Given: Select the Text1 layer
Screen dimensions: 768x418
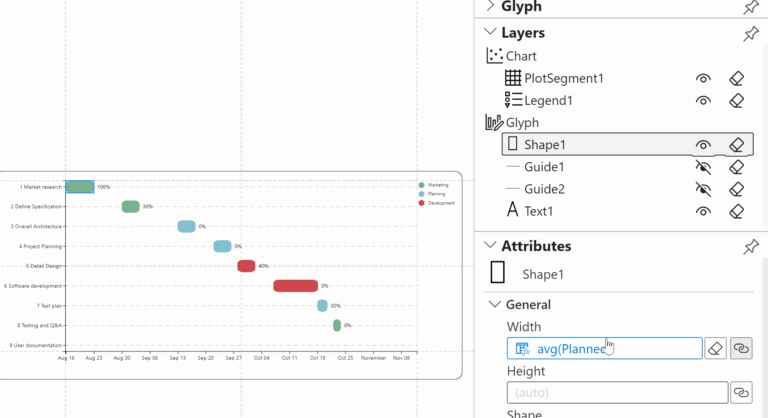Looking at the screenshot, I should click(538, 211).
